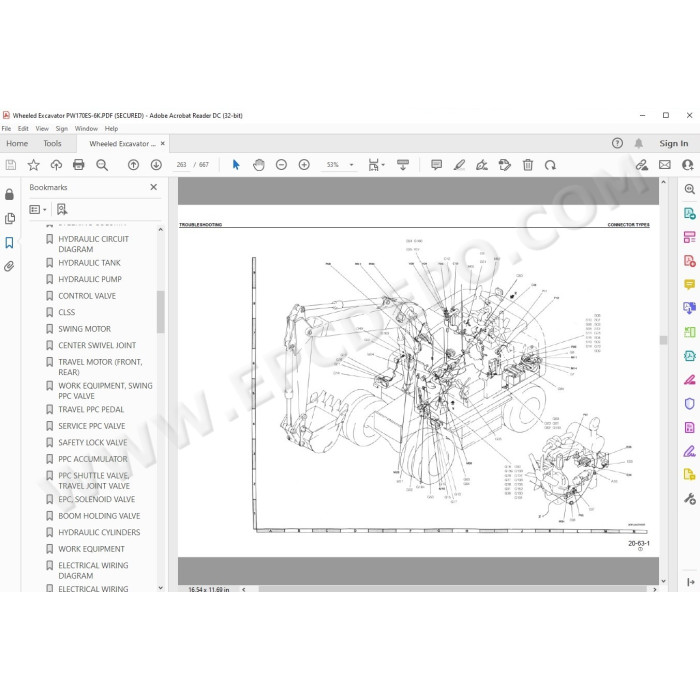Go to next page arrow icon

point(156,165)
